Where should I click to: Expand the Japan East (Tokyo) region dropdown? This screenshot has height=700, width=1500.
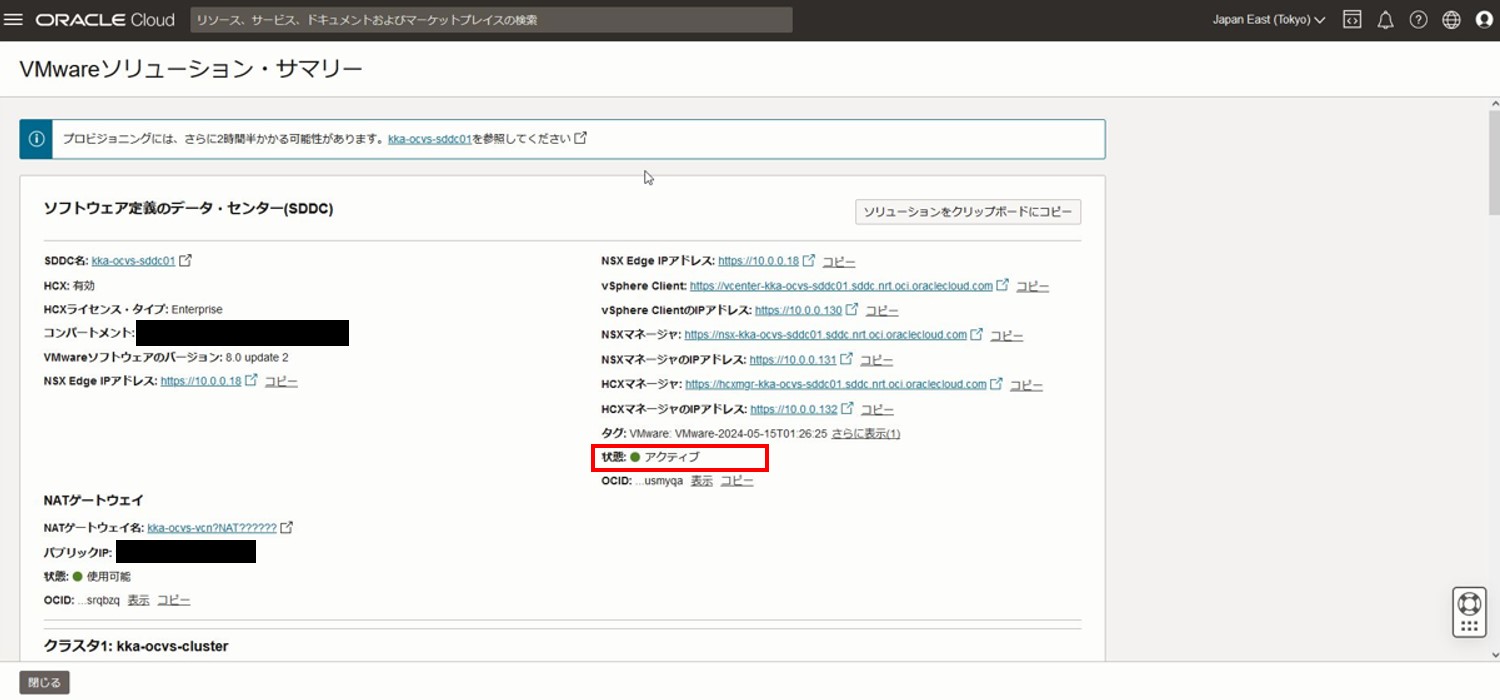1268,20
